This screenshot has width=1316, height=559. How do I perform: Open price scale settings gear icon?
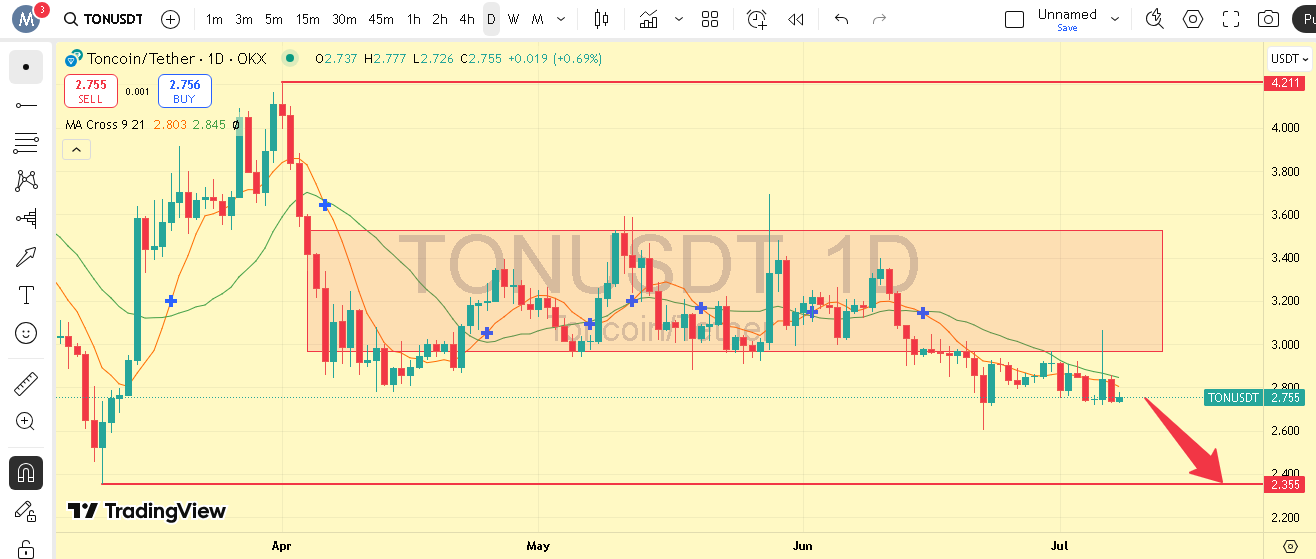pos(1290,547)
